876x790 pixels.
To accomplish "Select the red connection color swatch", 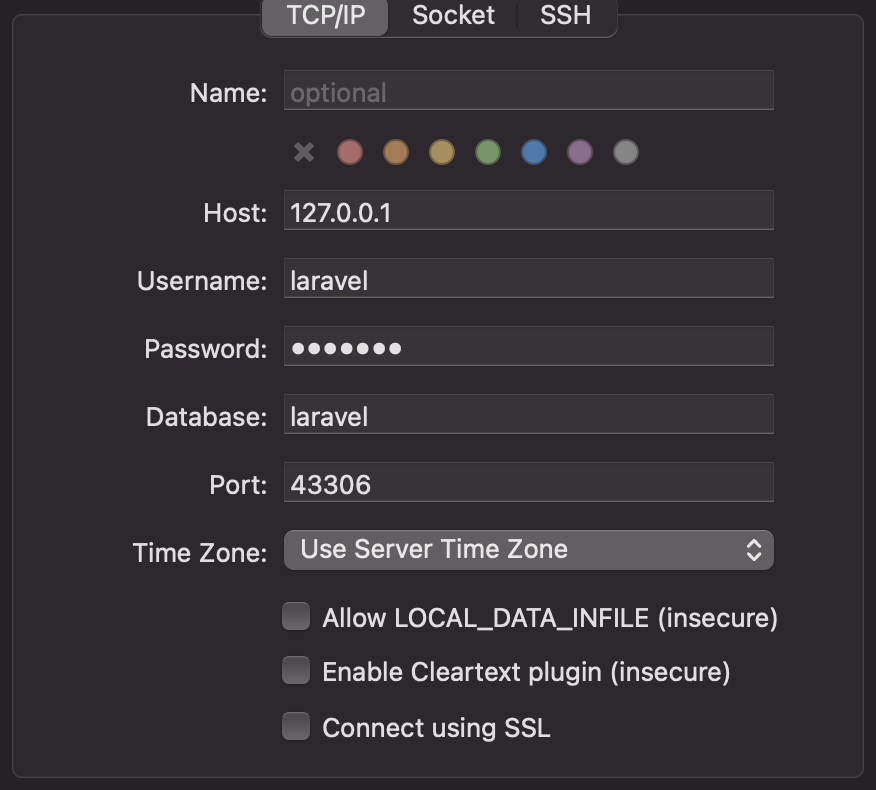I will pyautogui.click(x=350, y=152).
